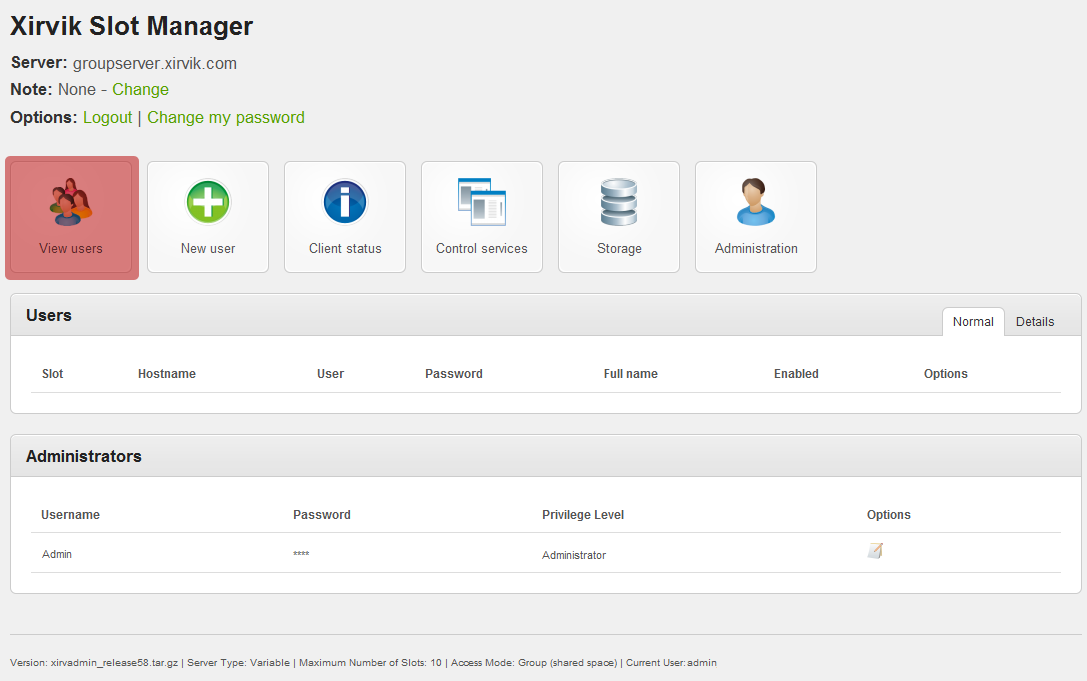This screenshot has width=1087, height=681.
Task: Click the New user green plus icon
Action: coord(208,202)
